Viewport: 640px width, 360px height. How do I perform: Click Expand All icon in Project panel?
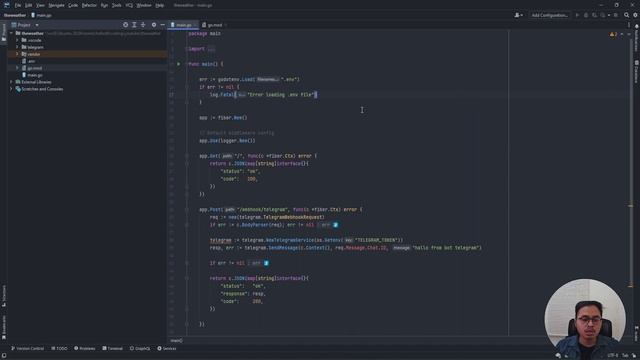[x=134, y=25]
